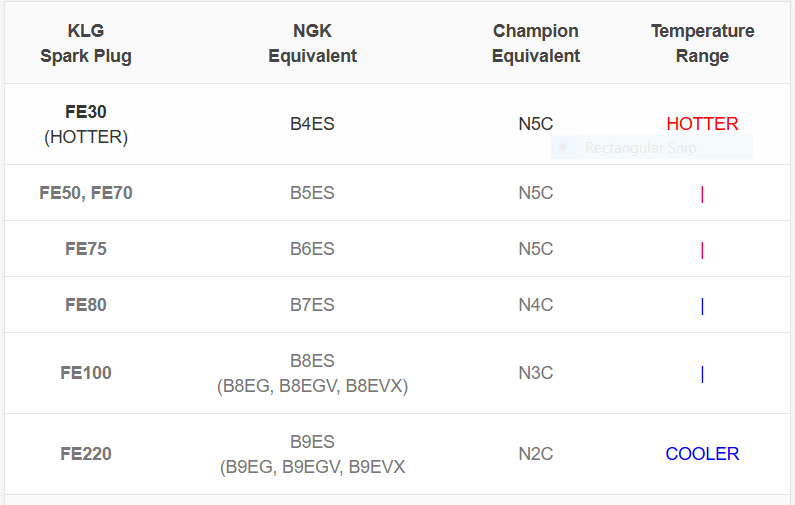This screenshot has width=795, height=505.
Task: Select the FE100 cell
Action: 86,373
